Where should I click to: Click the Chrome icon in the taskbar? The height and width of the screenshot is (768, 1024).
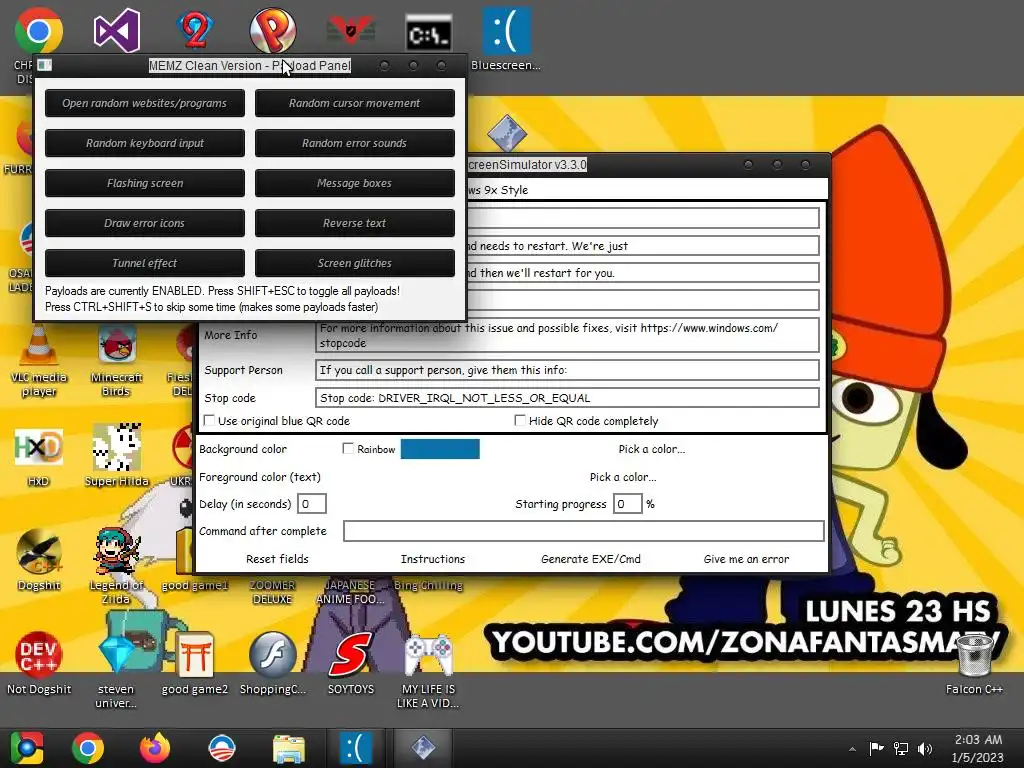(88, 748)
